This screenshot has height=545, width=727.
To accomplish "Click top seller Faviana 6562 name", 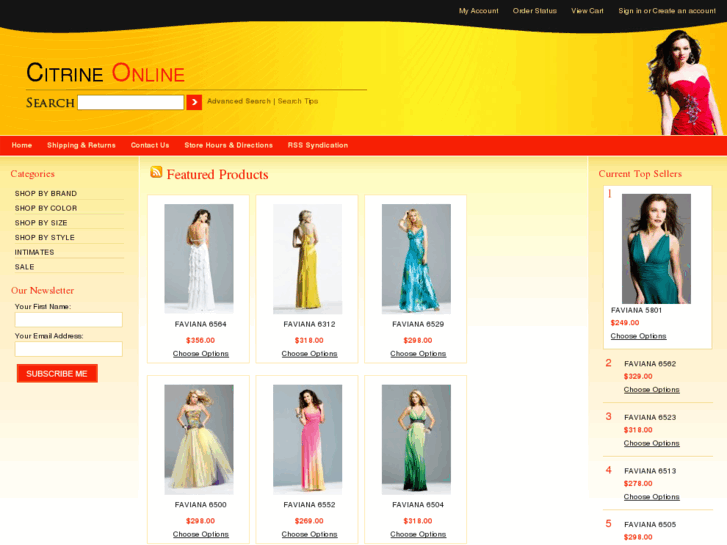I will pyautogui.click(x=650, y=364).
